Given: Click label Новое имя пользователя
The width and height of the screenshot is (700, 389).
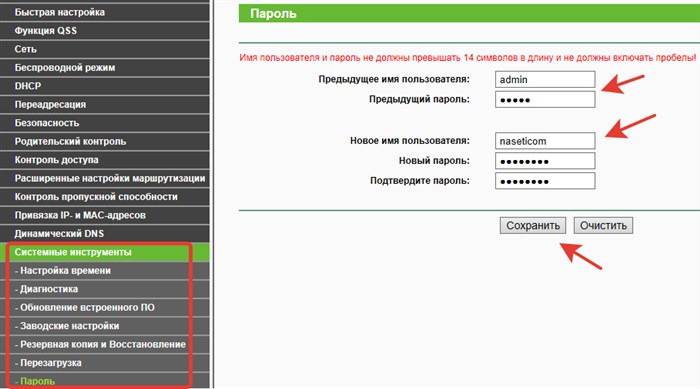Looking at the screenshot, I should coord(410,141).
